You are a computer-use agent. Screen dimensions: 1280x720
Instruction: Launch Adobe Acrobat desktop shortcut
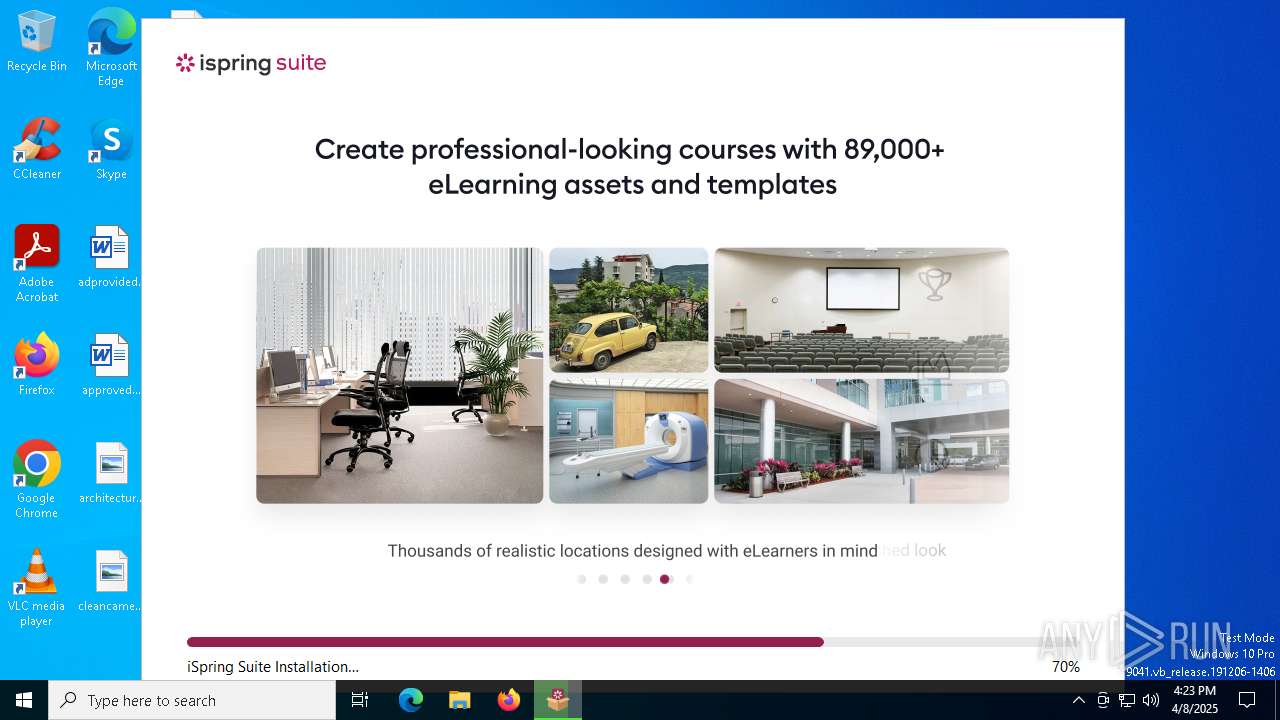coord(37,264)
